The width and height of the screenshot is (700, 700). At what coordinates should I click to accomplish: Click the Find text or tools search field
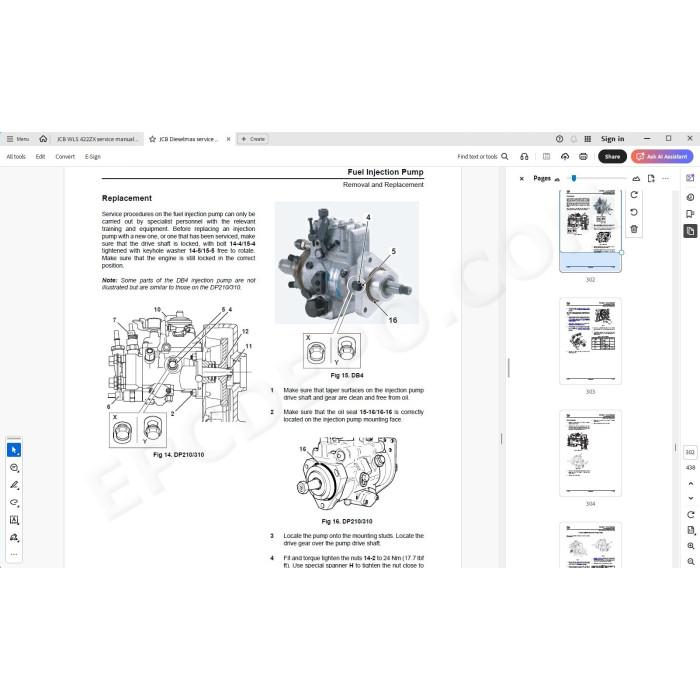pyautogui.click(x=483, y=157)
